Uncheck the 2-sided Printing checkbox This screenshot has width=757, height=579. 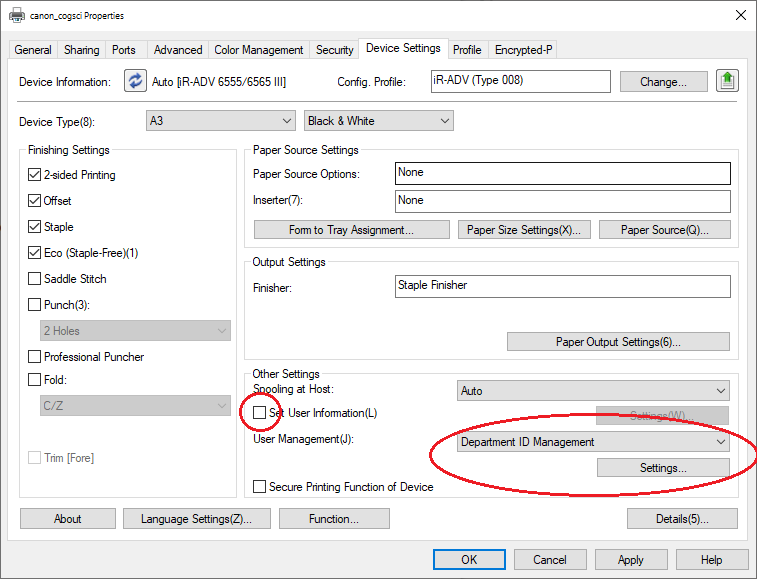click(35, 175)
